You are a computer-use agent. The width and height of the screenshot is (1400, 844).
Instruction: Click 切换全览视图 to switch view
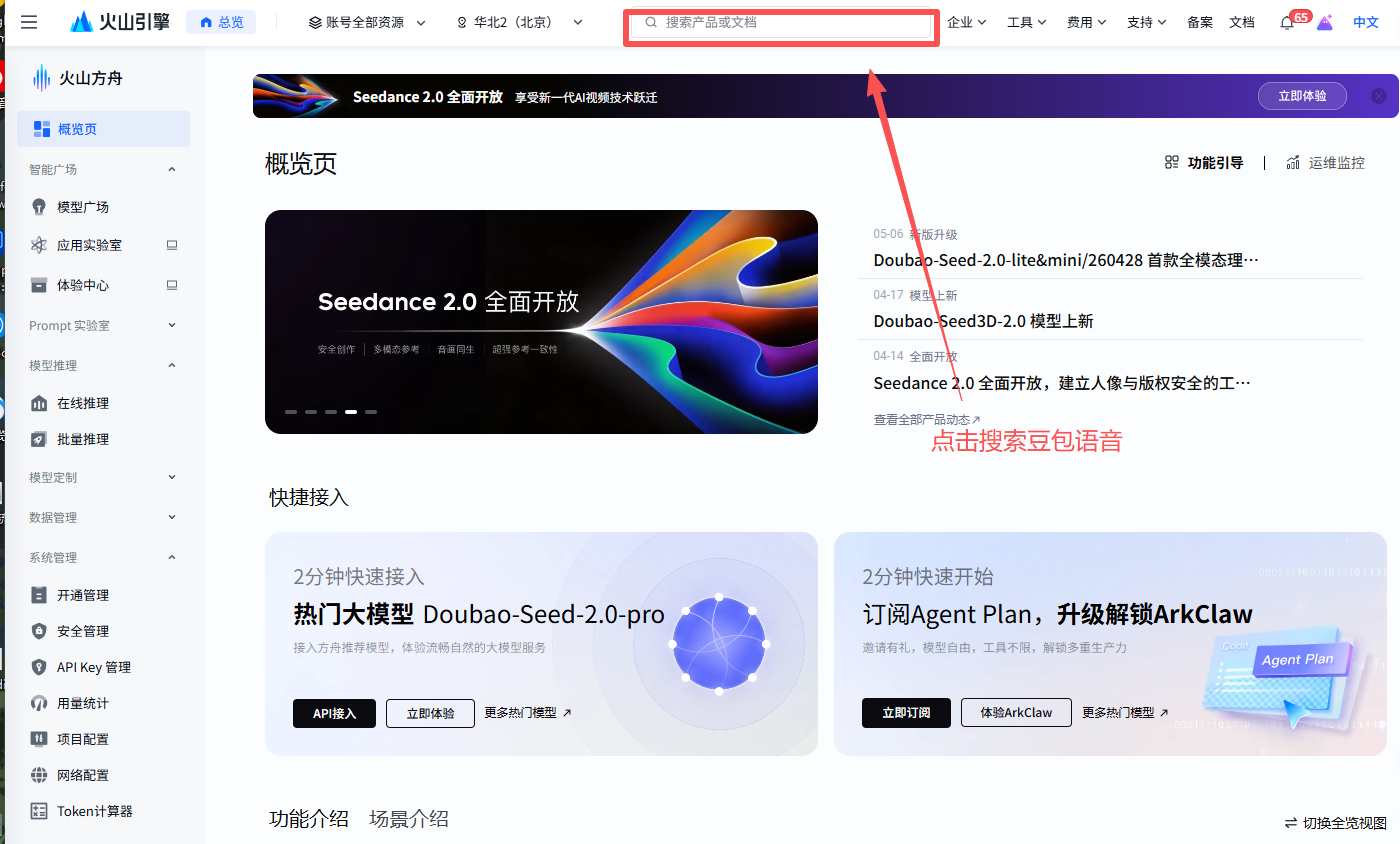[x=1336, y=823]
